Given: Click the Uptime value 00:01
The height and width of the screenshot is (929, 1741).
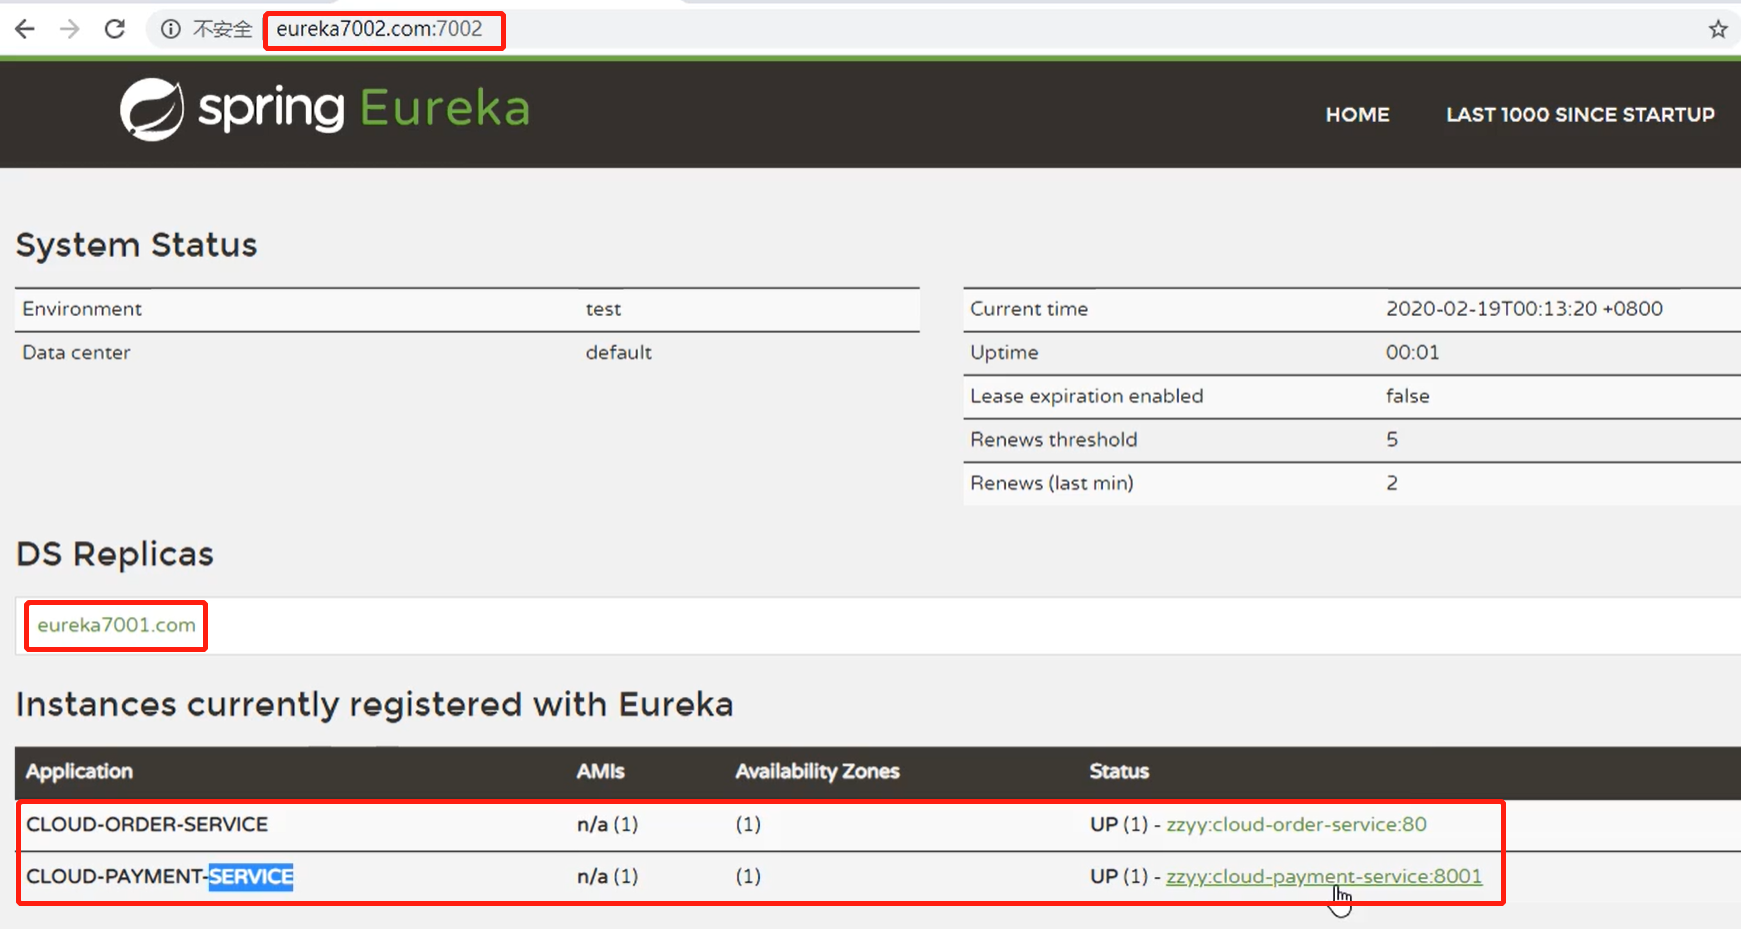Looking at the screenshot, I should pyautogui.click(x=1412, y=352).
